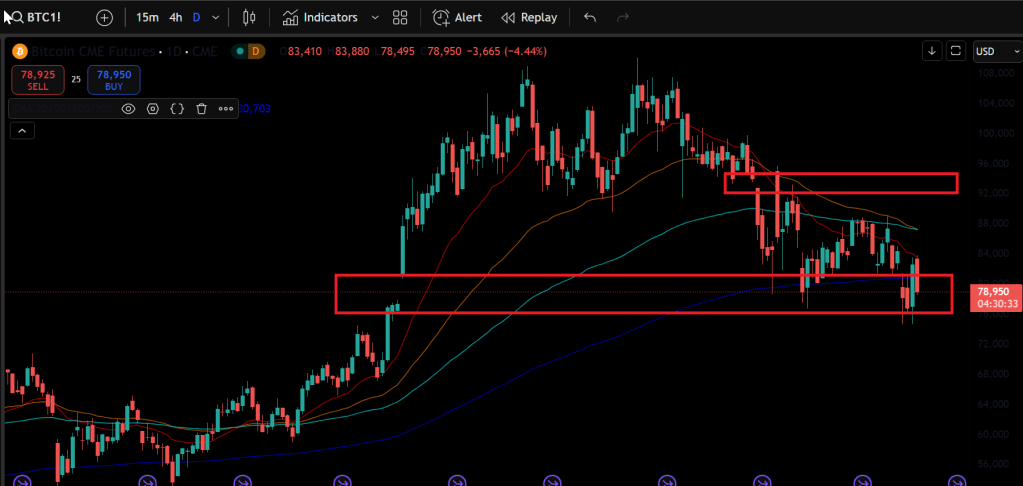1023x486 pixels.
Task: Expand the timeframe interval dropdown
Action: (x=216, y=17)
